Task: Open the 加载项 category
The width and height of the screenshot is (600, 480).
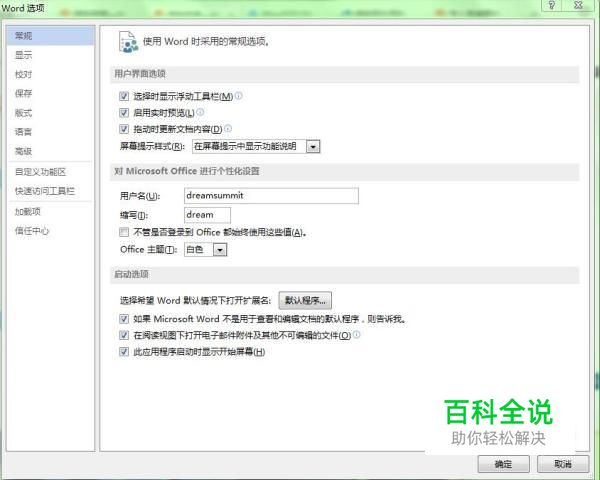Action: [x=28, y=212]
